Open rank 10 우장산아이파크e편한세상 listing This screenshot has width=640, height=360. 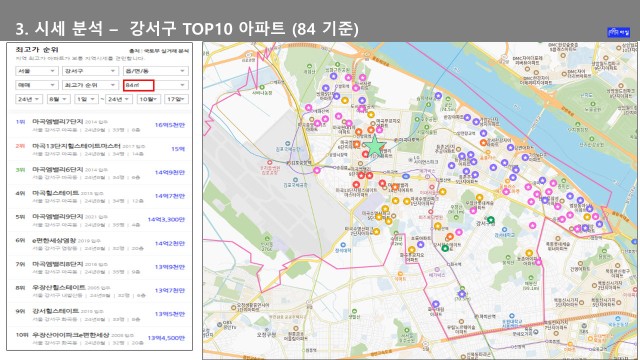(x=100, y=338)
